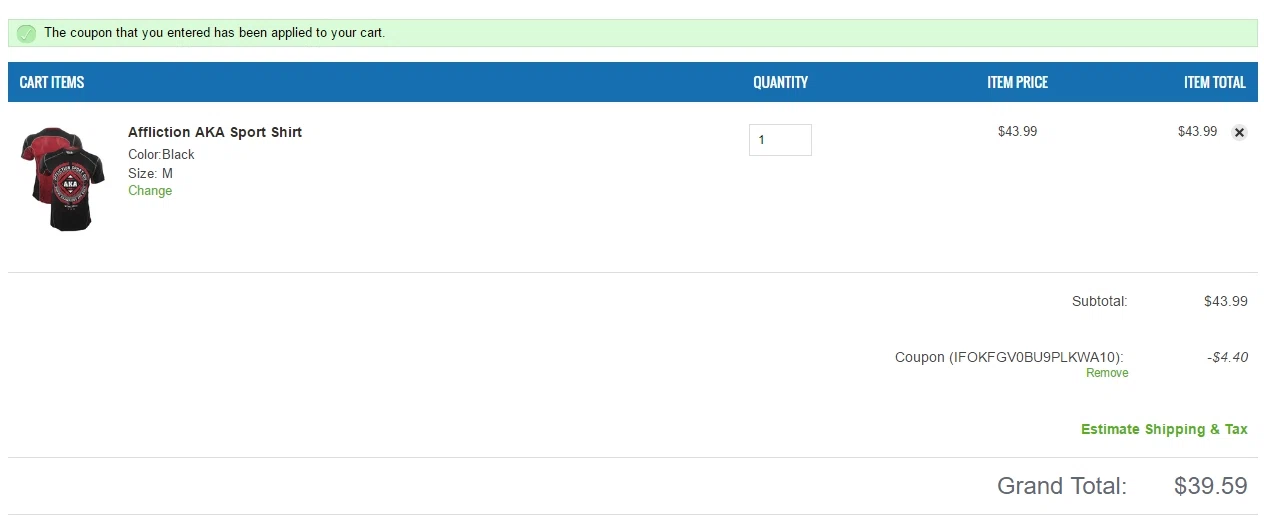The image size is (1264, 531).
Task: Open the Affliction AKA Sport Shirt thumbnail
Action: [63, 179]
